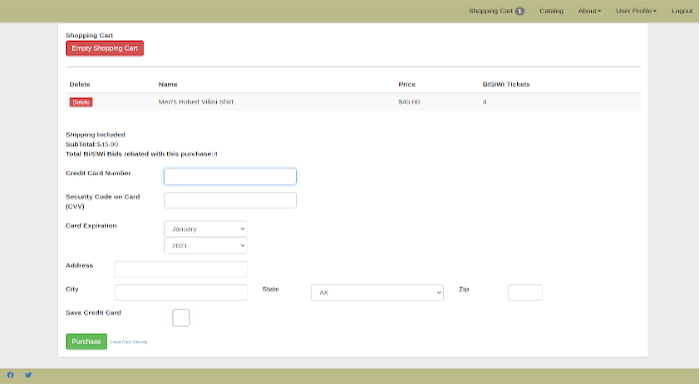Expand the About menu in navbar
Image resolution: width=700 pixels, height=385 pixels.
pos(589,11)
